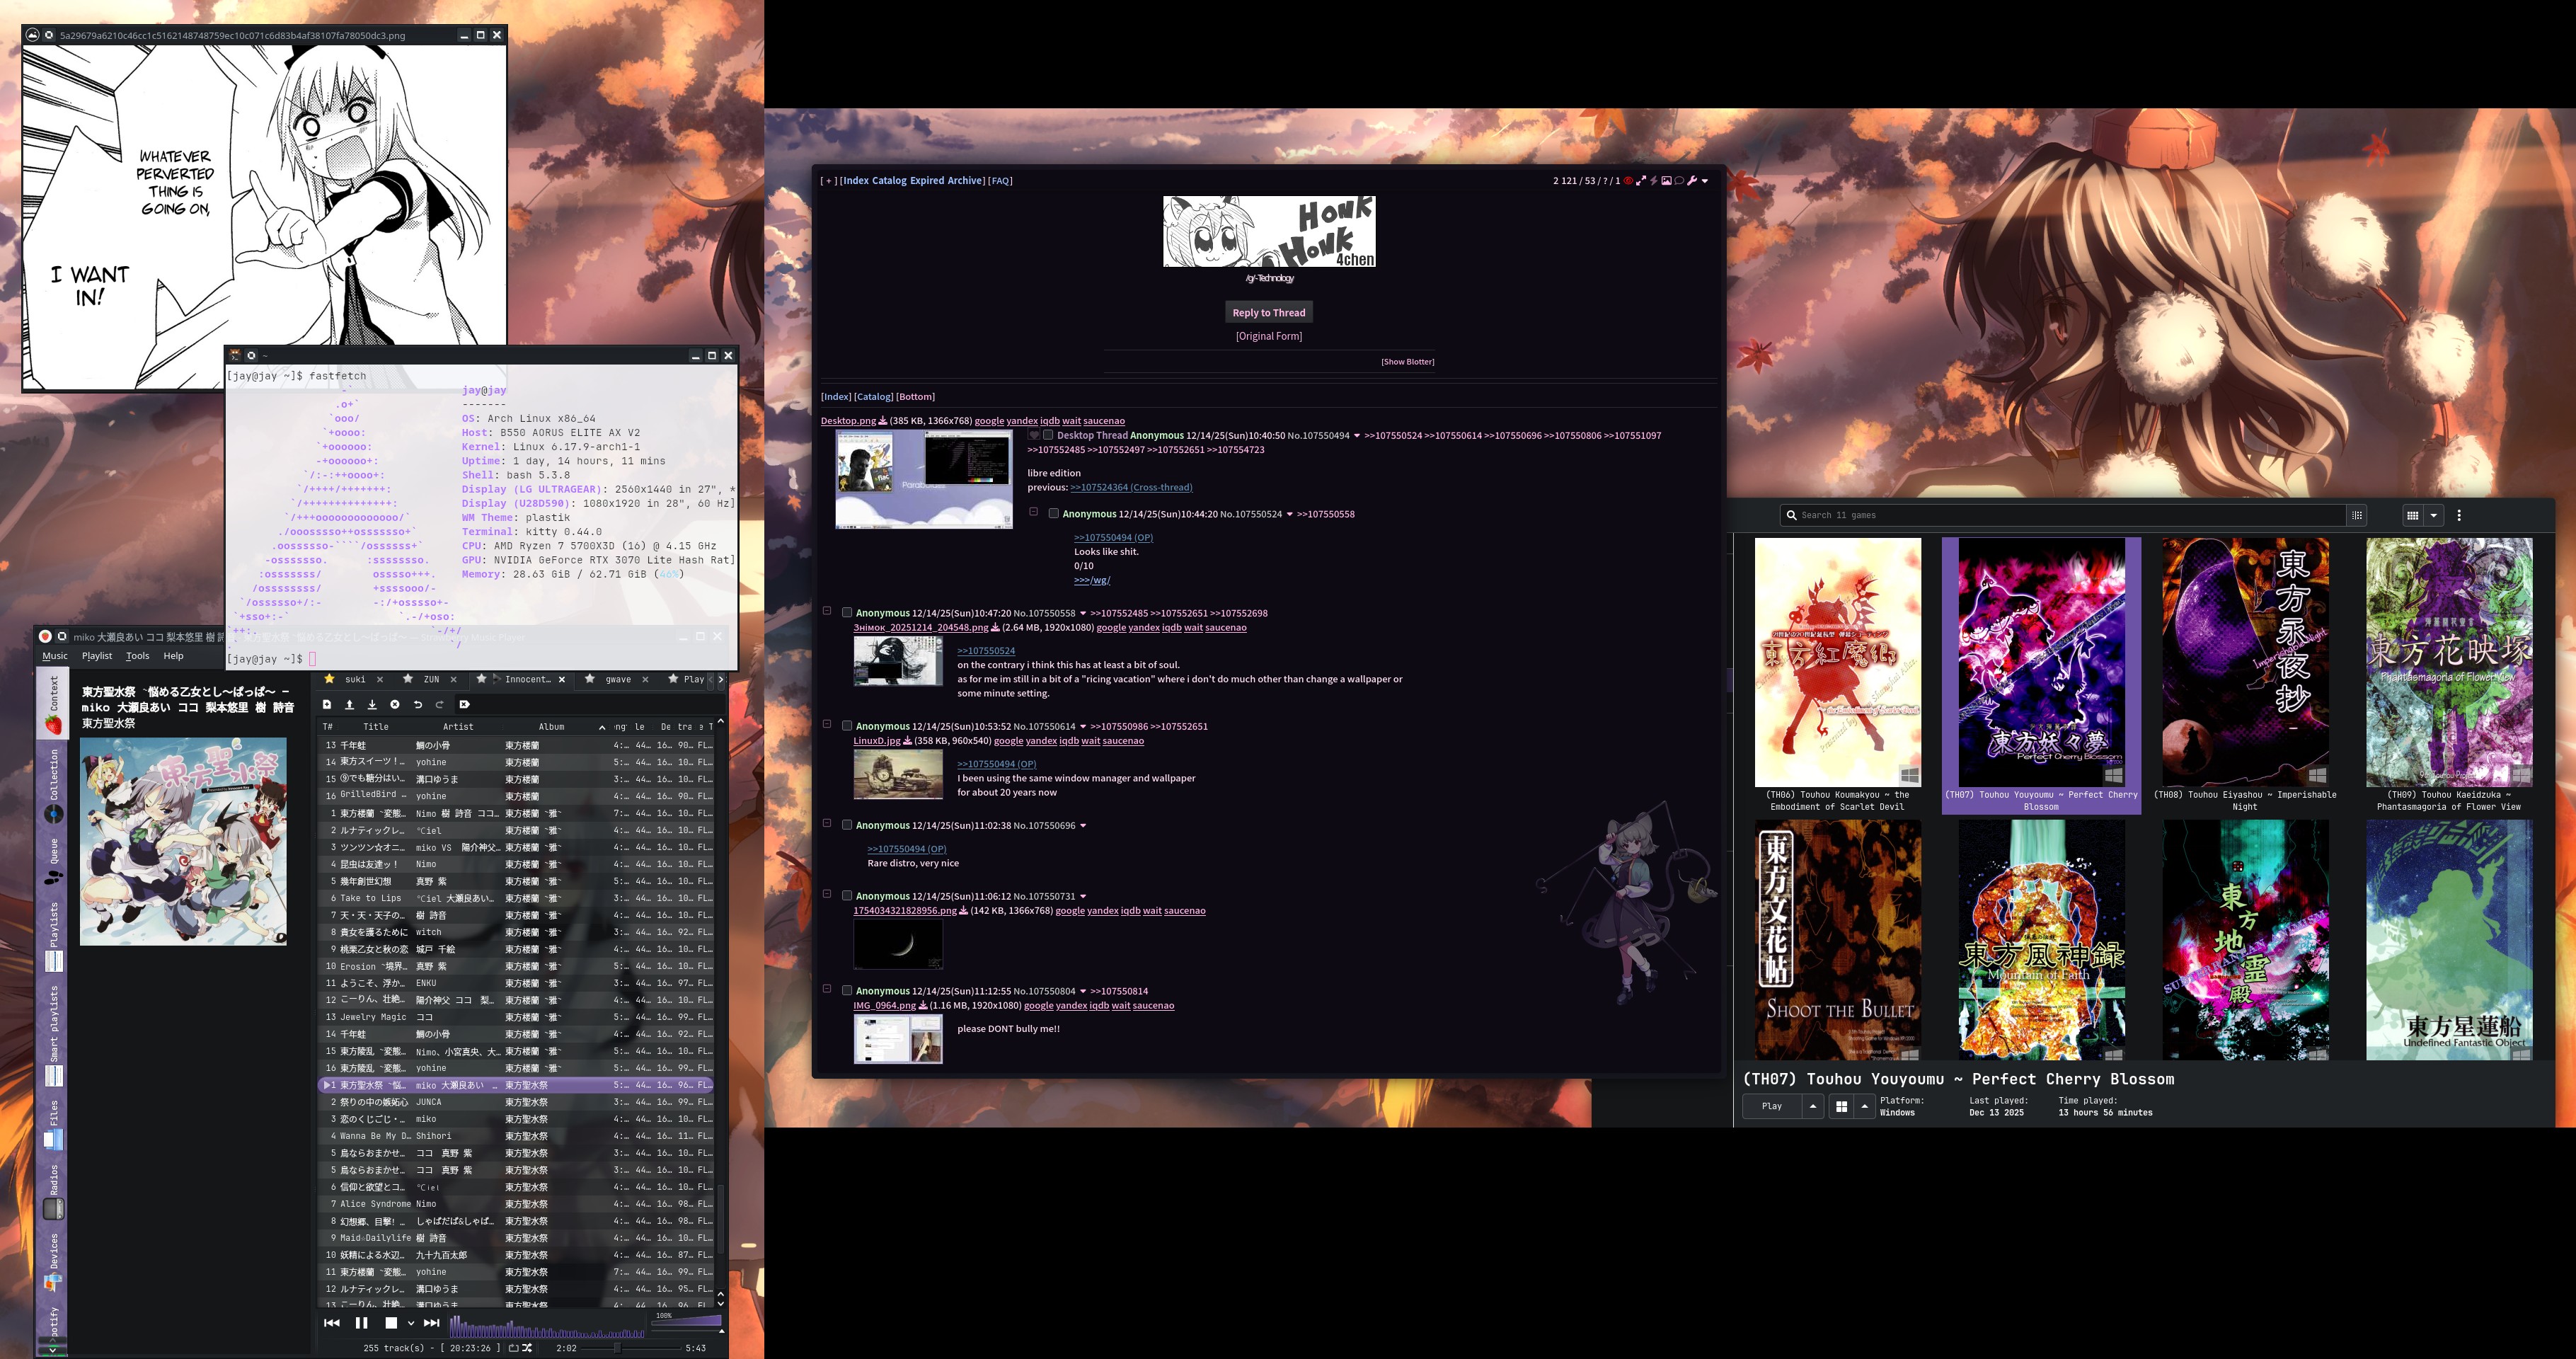The image size is (2576, 1359).
Task: Adjust the Strawberry volume slider
Action: point(686,1320)
